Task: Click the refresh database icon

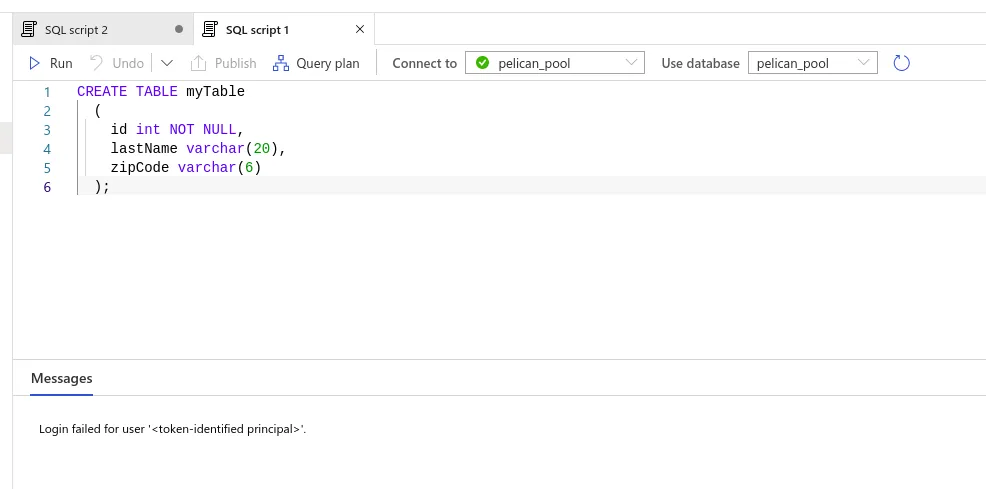Action: 901,63
